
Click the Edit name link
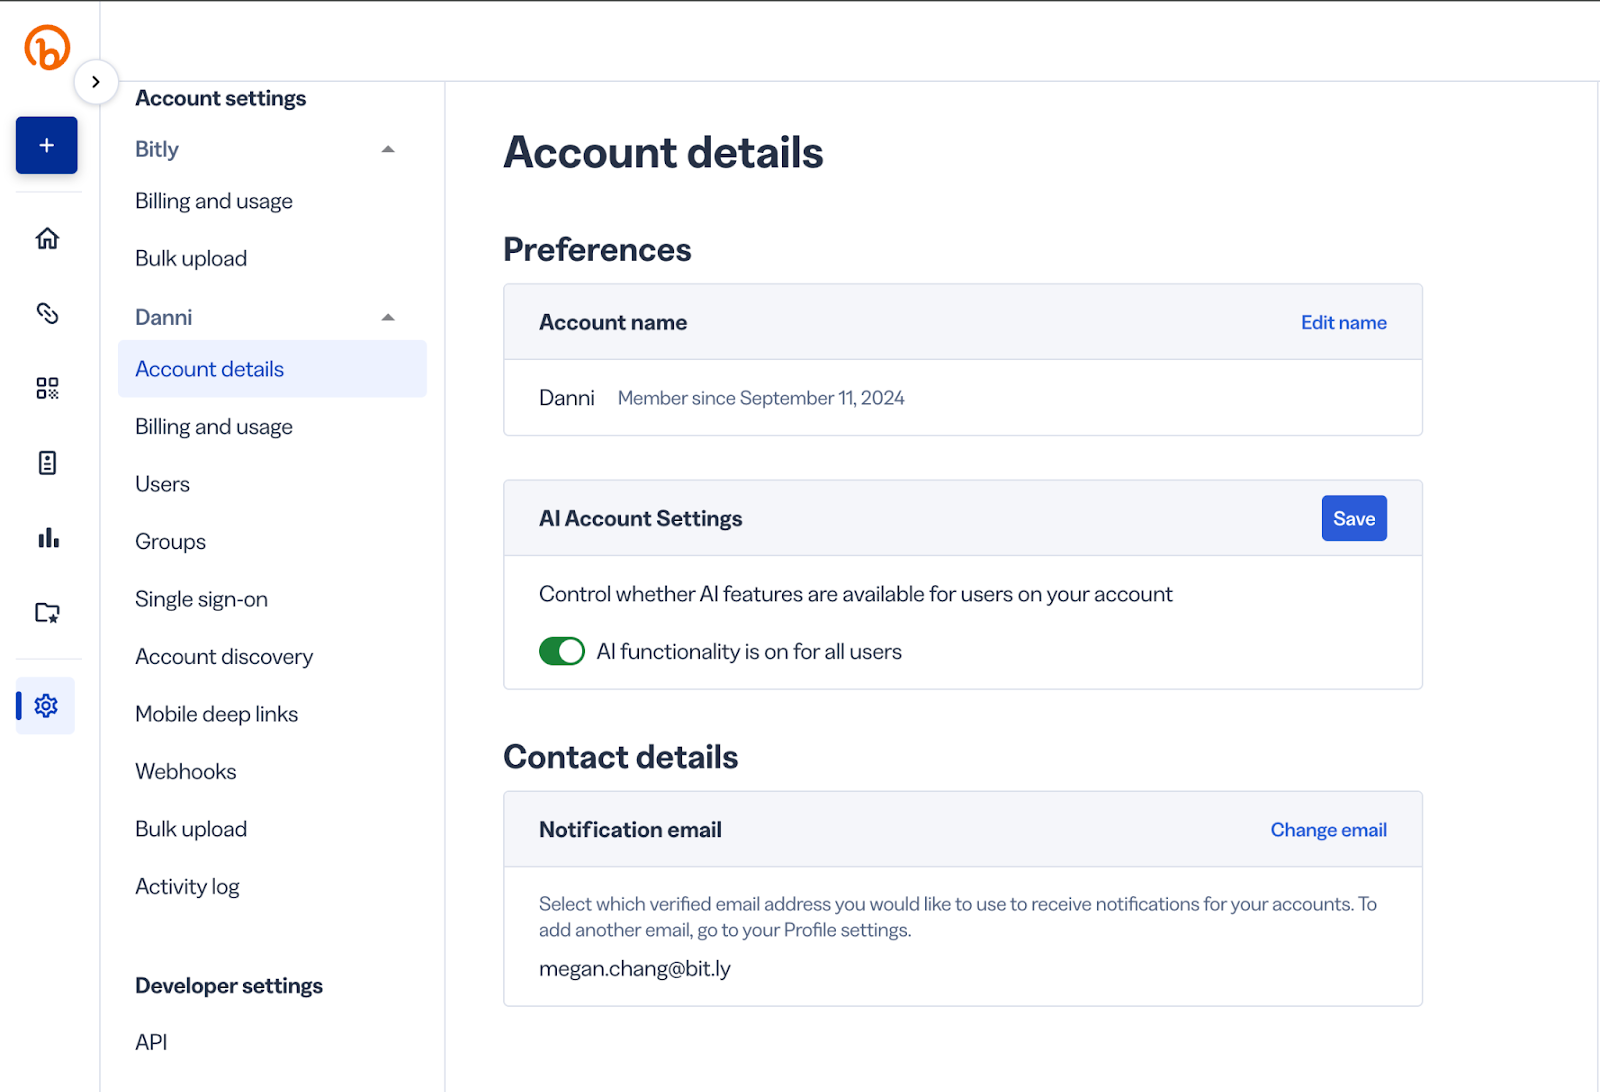pos(1343,322)
